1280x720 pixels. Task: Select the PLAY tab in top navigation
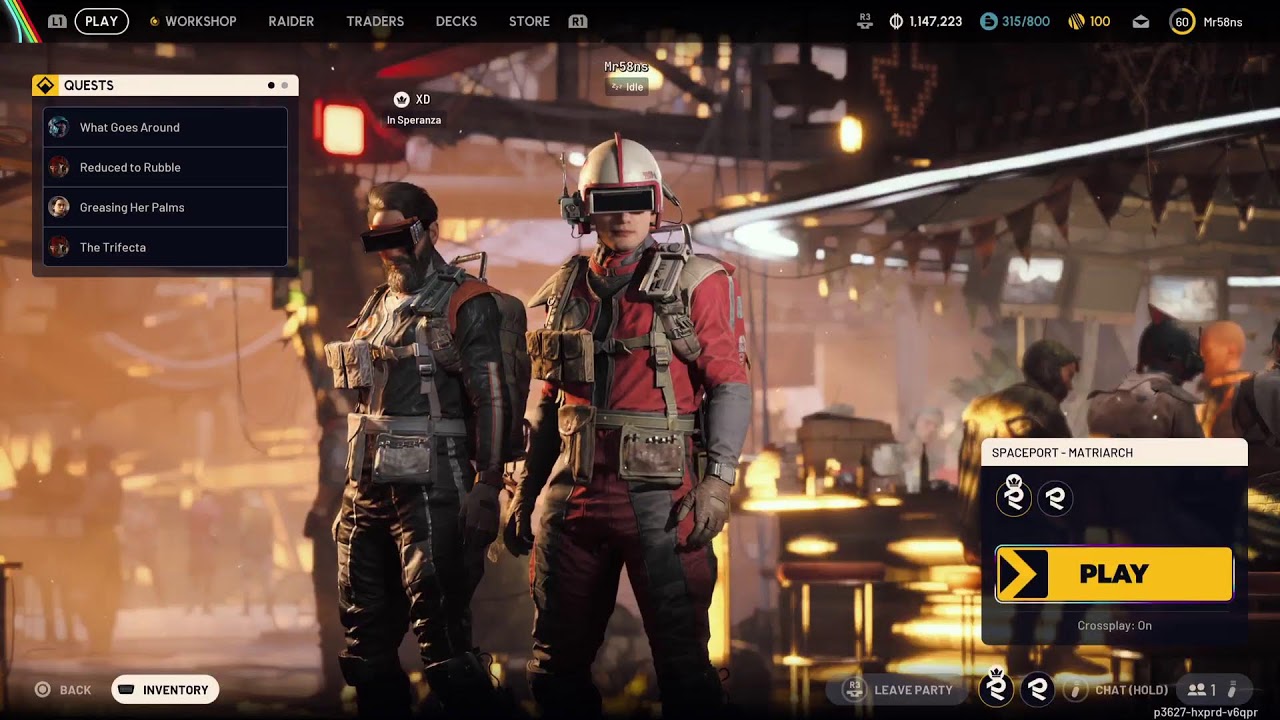tap(102, 21)
